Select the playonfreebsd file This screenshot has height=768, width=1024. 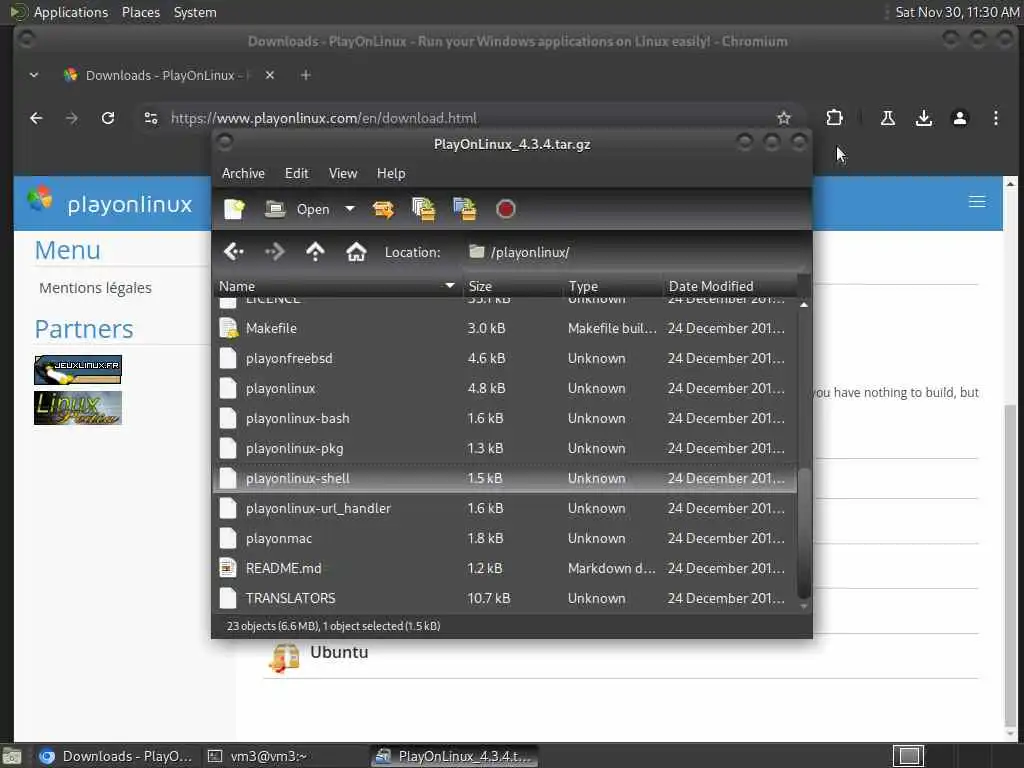click(x=504, y=359)
